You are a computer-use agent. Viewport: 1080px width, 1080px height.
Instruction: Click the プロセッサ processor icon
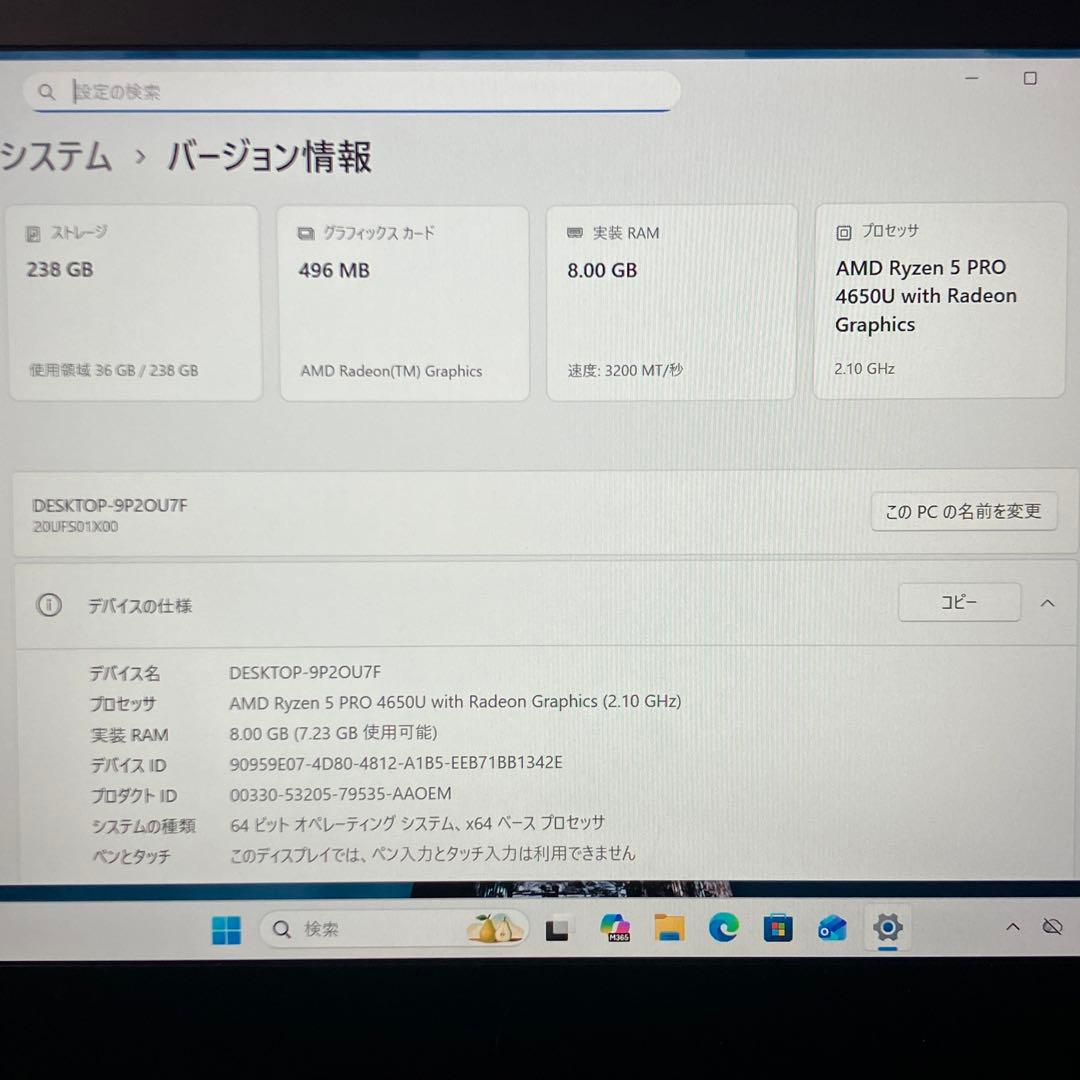841,231
